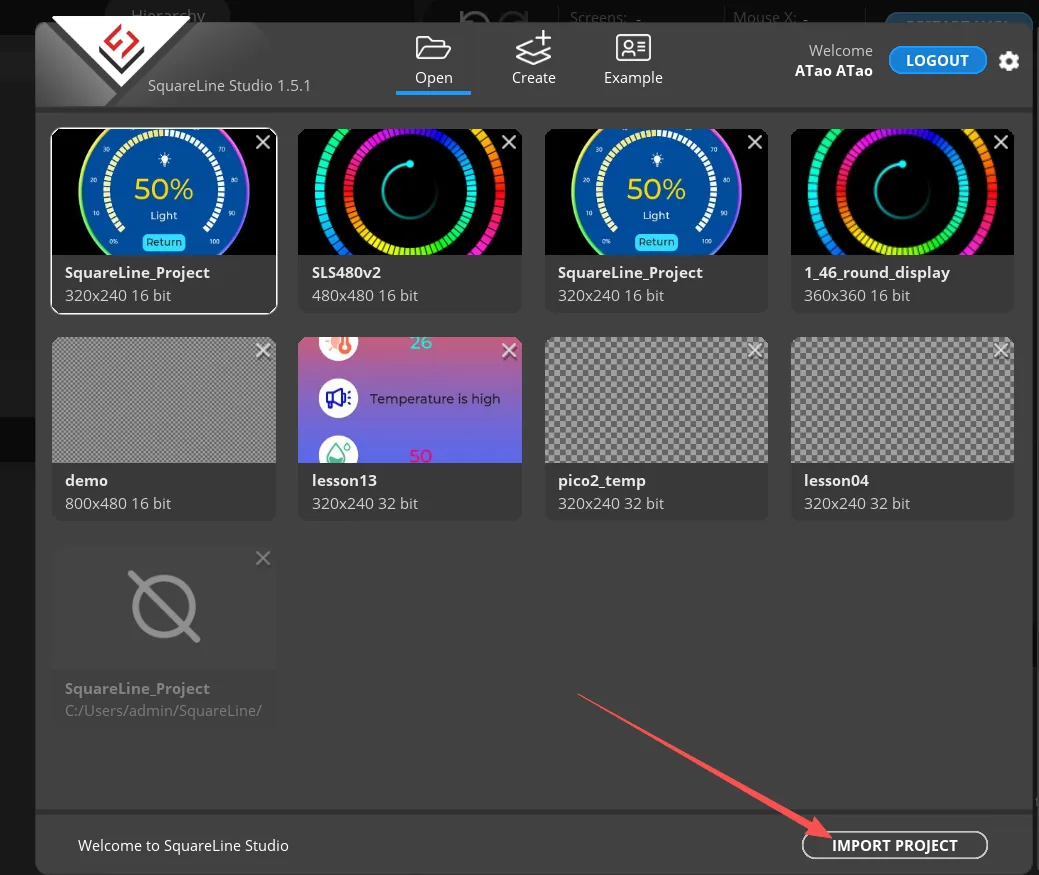
Task: Select the missing-project placeholder icon
Action: click(x=164, y=606)
